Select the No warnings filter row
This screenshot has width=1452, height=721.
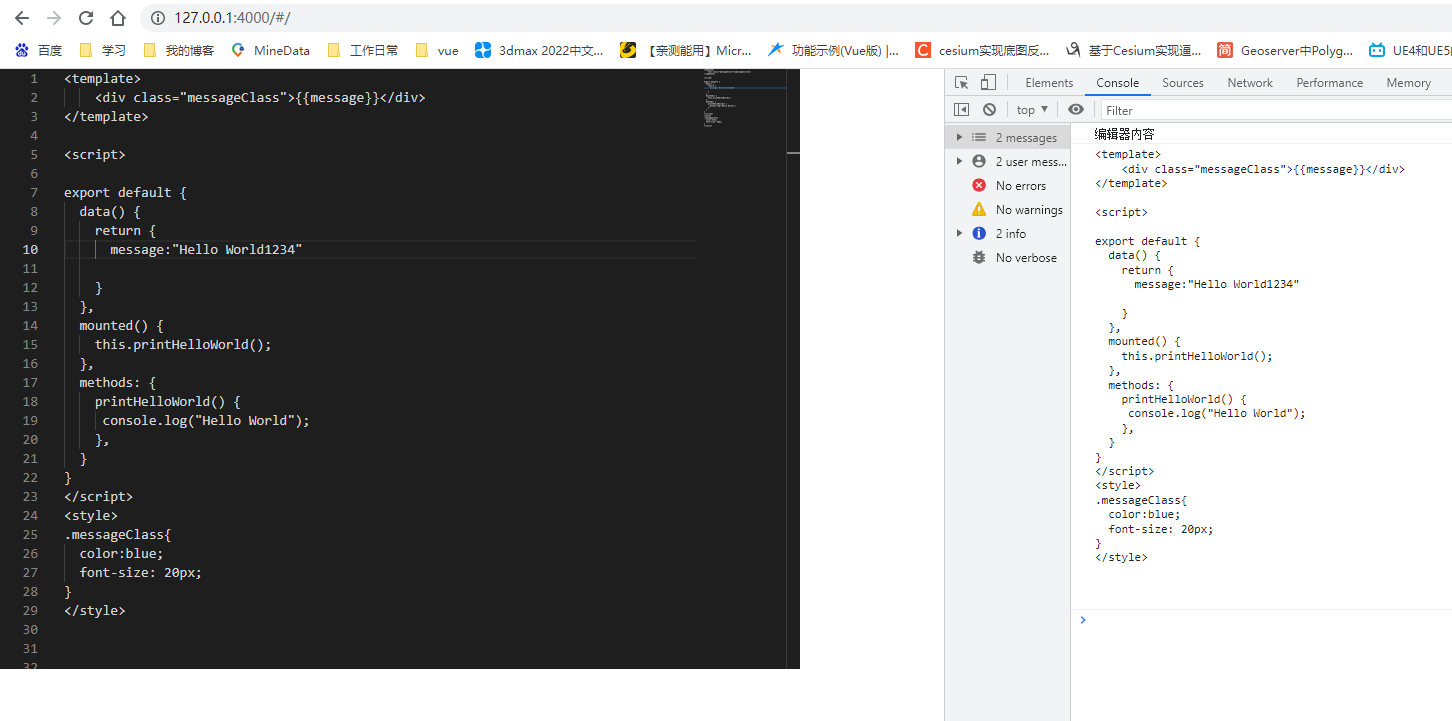[1008, 209]
